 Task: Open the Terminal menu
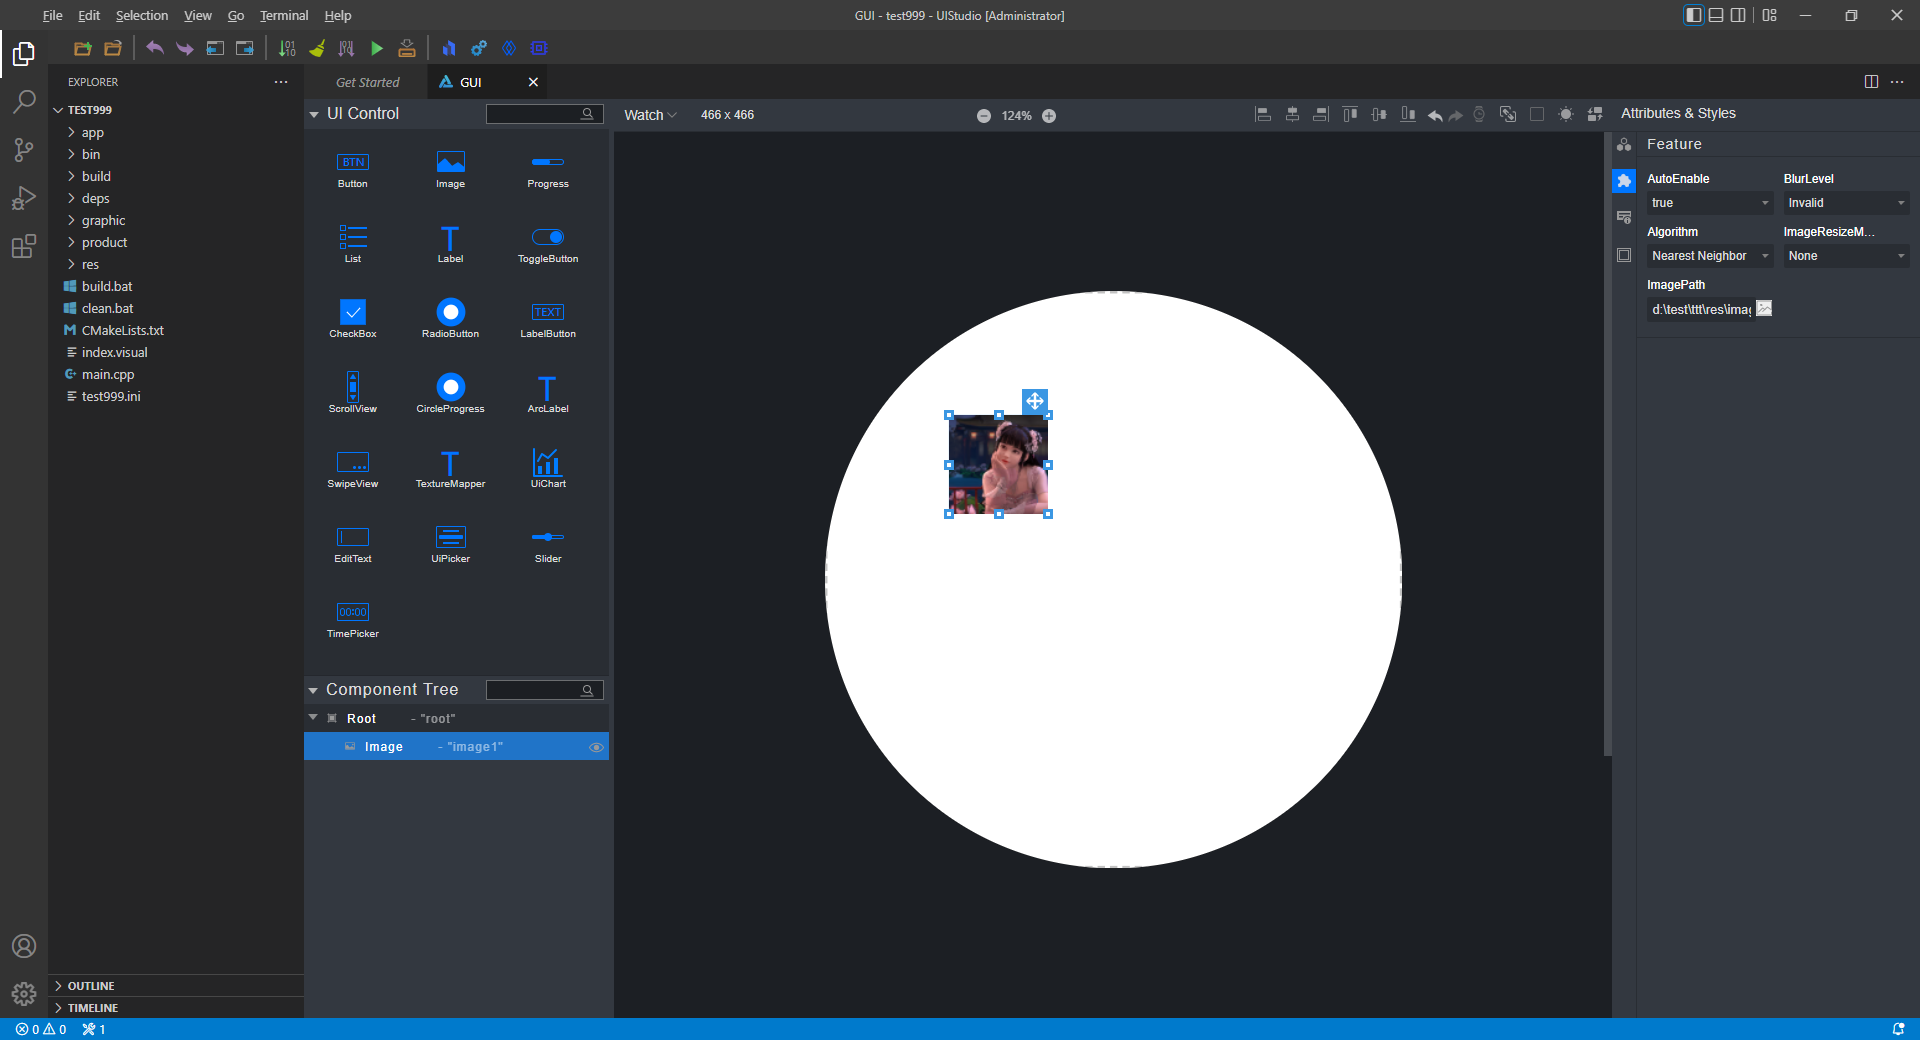[x=284, y=16]
